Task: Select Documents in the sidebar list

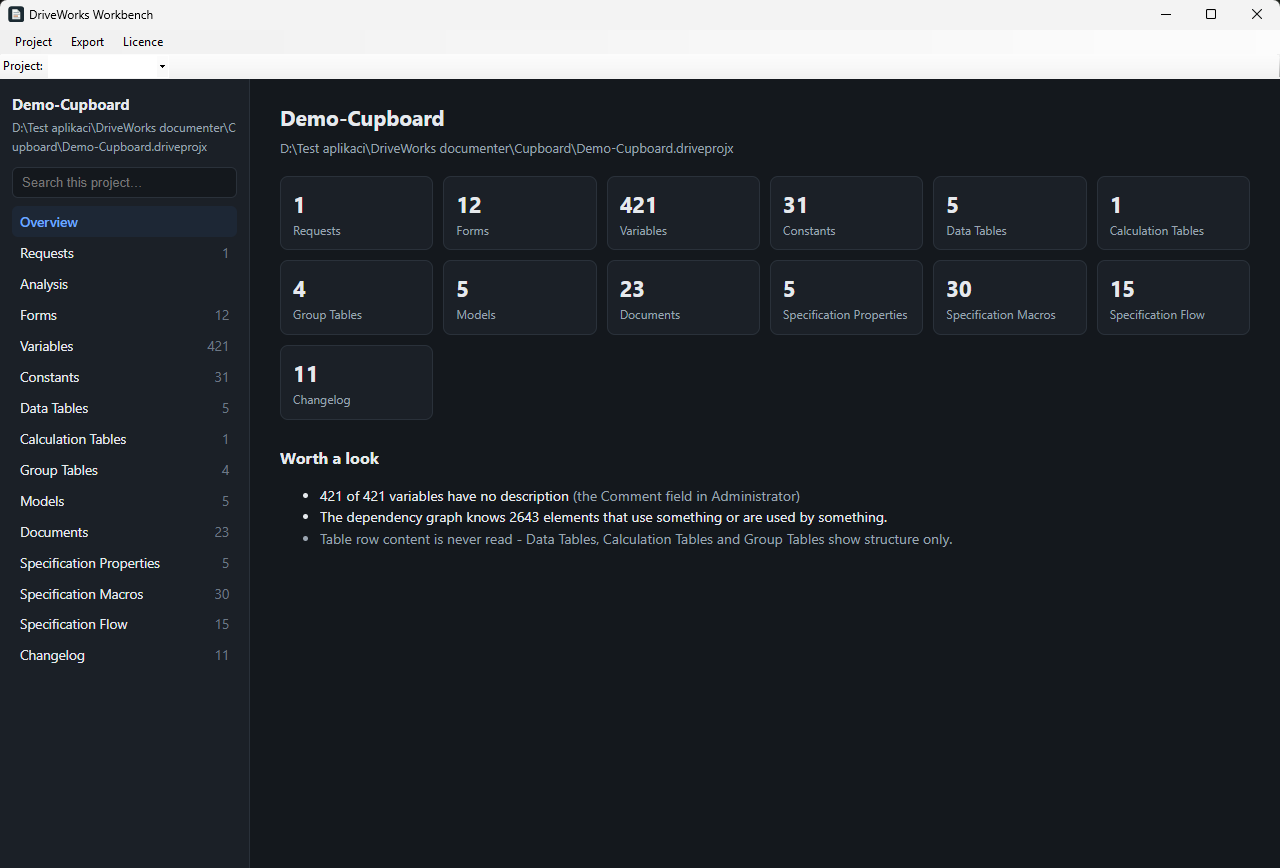Action: point(124,532)
